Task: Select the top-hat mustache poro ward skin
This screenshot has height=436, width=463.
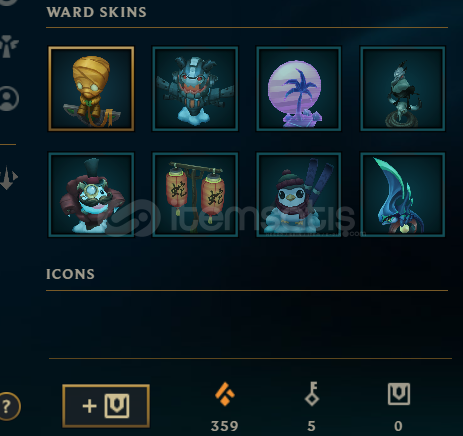Action: tap(91, 195)
